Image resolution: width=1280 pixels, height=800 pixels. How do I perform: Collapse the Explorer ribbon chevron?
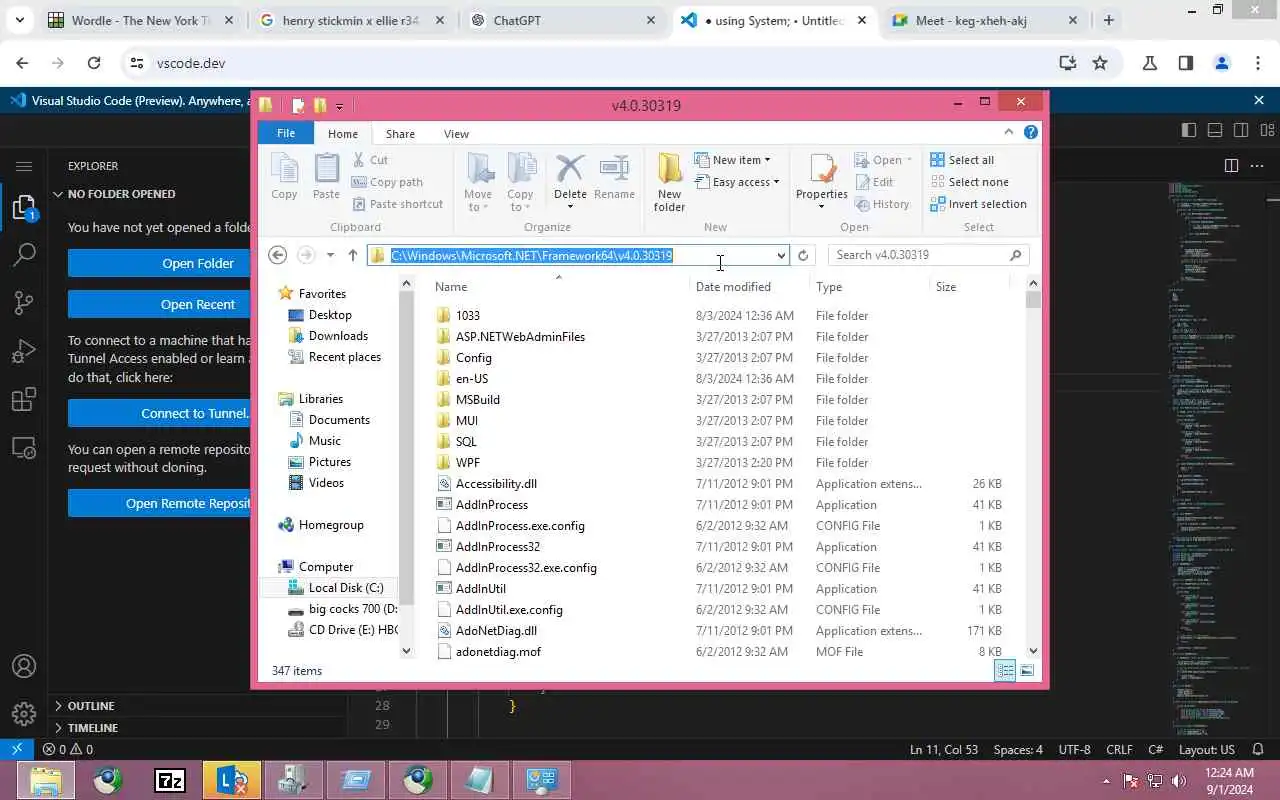point(1009,132)
